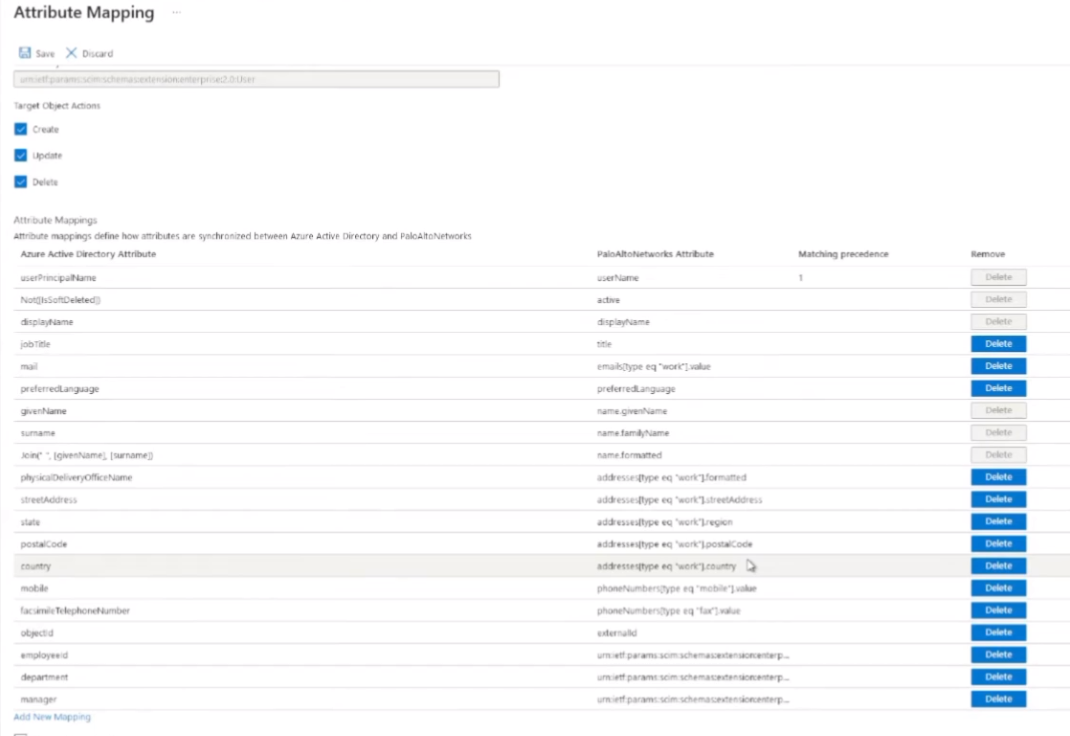Select the country source attribute

pos(35,566)
